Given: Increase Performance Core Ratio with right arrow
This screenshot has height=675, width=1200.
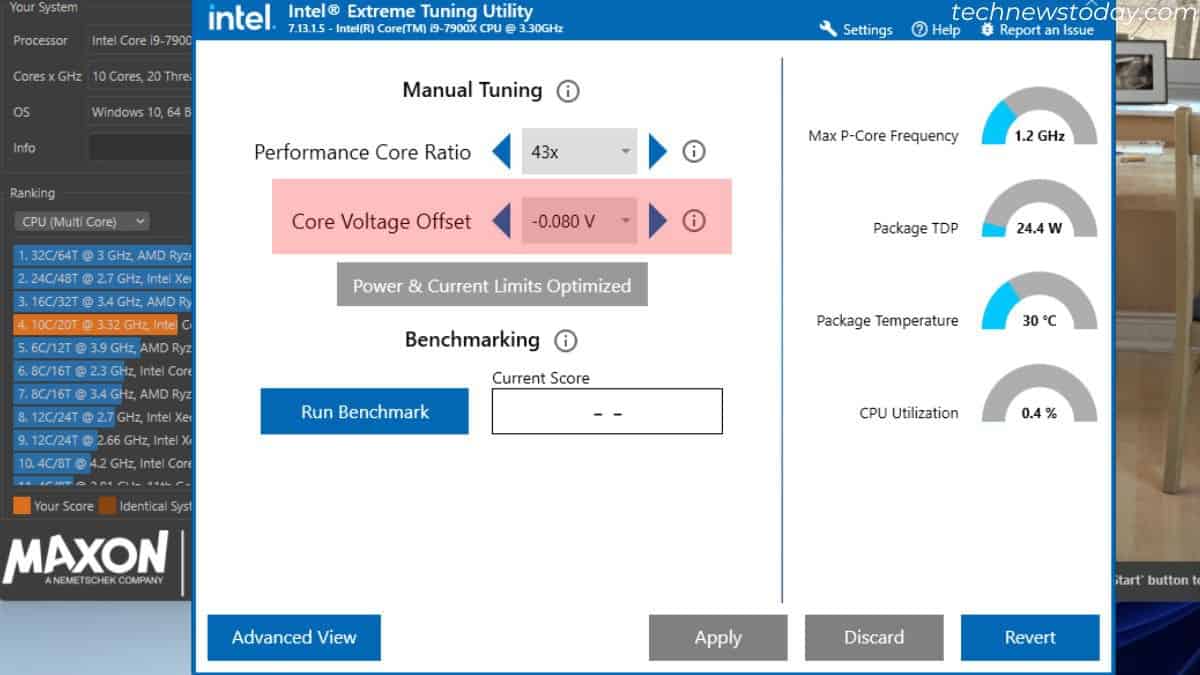Looking at the screenshot, I should click(657, 151).
